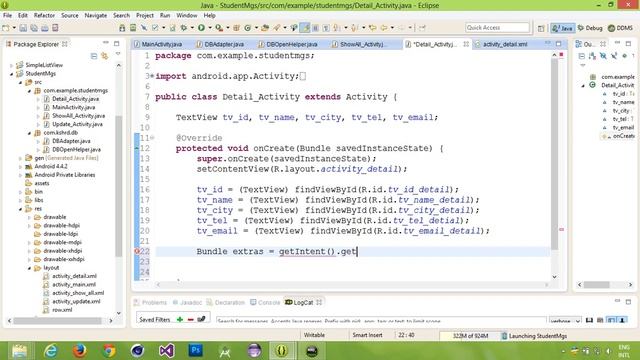Click the Quick Access search field

pos(497,27)
